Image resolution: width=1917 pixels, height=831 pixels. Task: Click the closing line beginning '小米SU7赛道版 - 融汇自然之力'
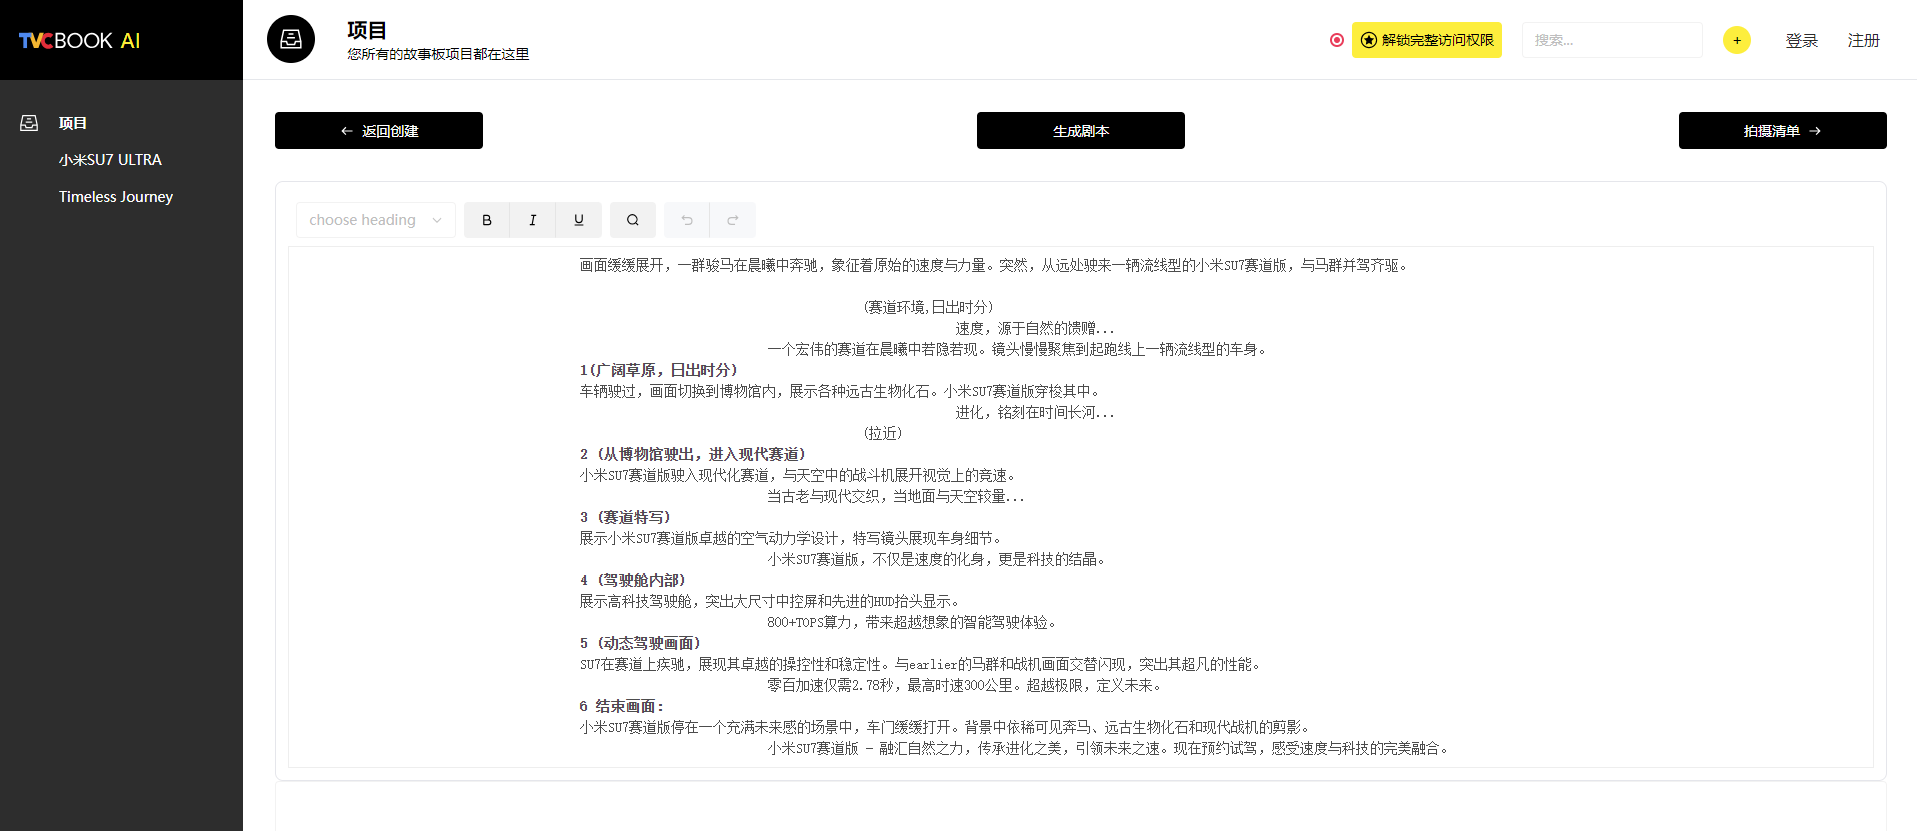tap(1108, 748)
